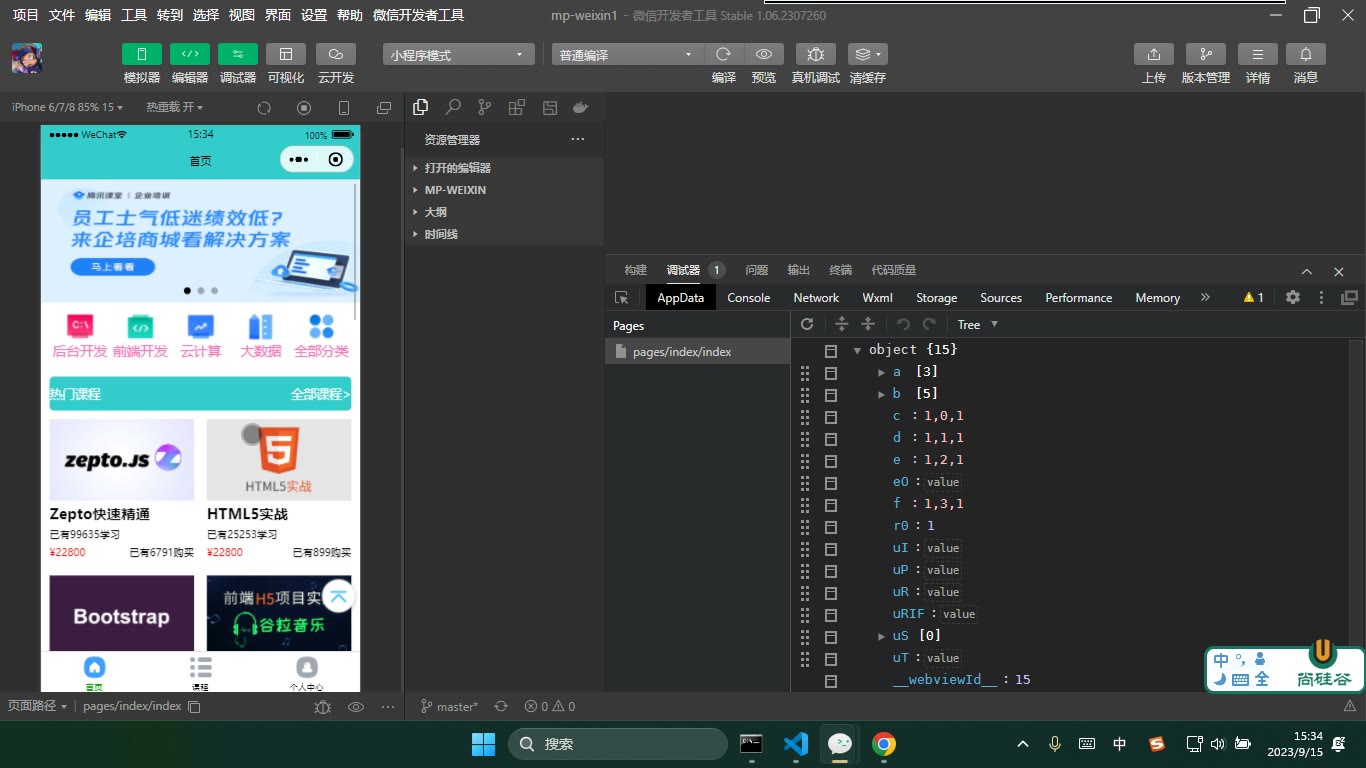Open 版本管理 version management

(1206, 54)
